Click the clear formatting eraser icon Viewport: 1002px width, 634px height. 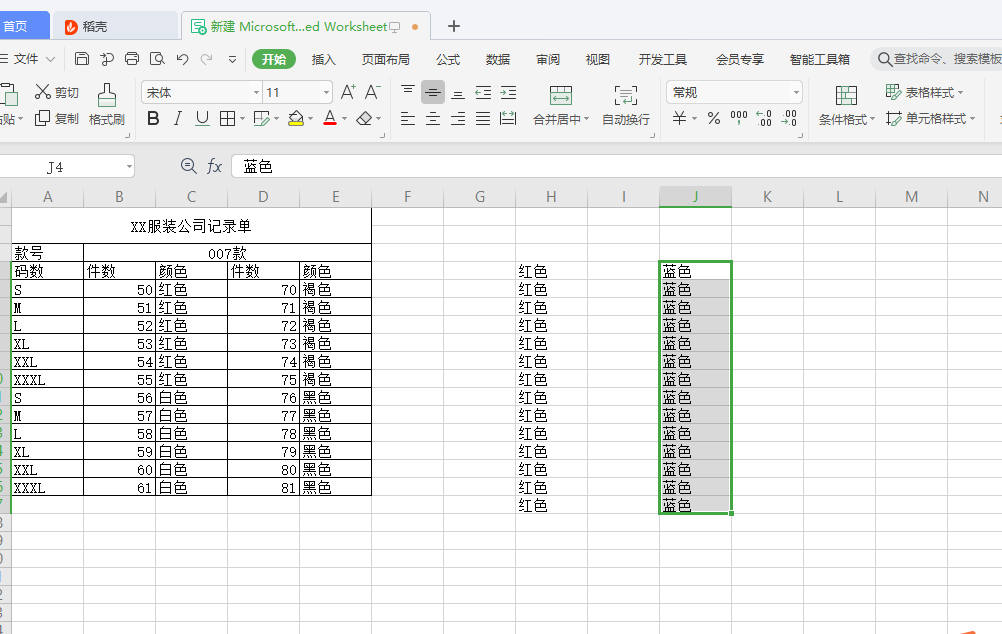tap(364, 118)
